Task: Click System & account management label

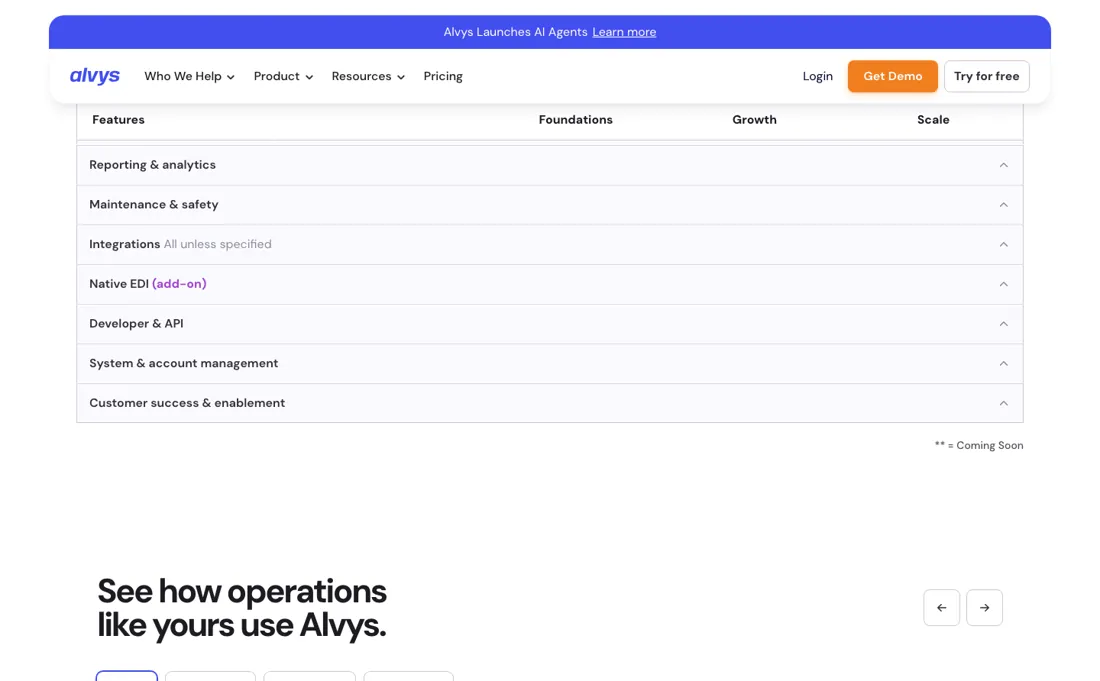Action: pyautogui.click(x=184, y=363)
